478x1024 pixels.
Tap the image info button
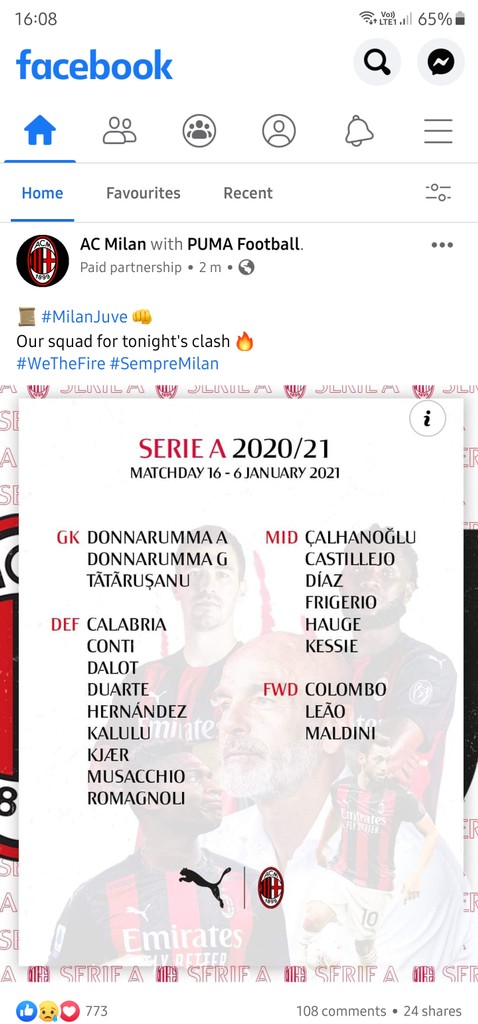click(x=427, y=419)
